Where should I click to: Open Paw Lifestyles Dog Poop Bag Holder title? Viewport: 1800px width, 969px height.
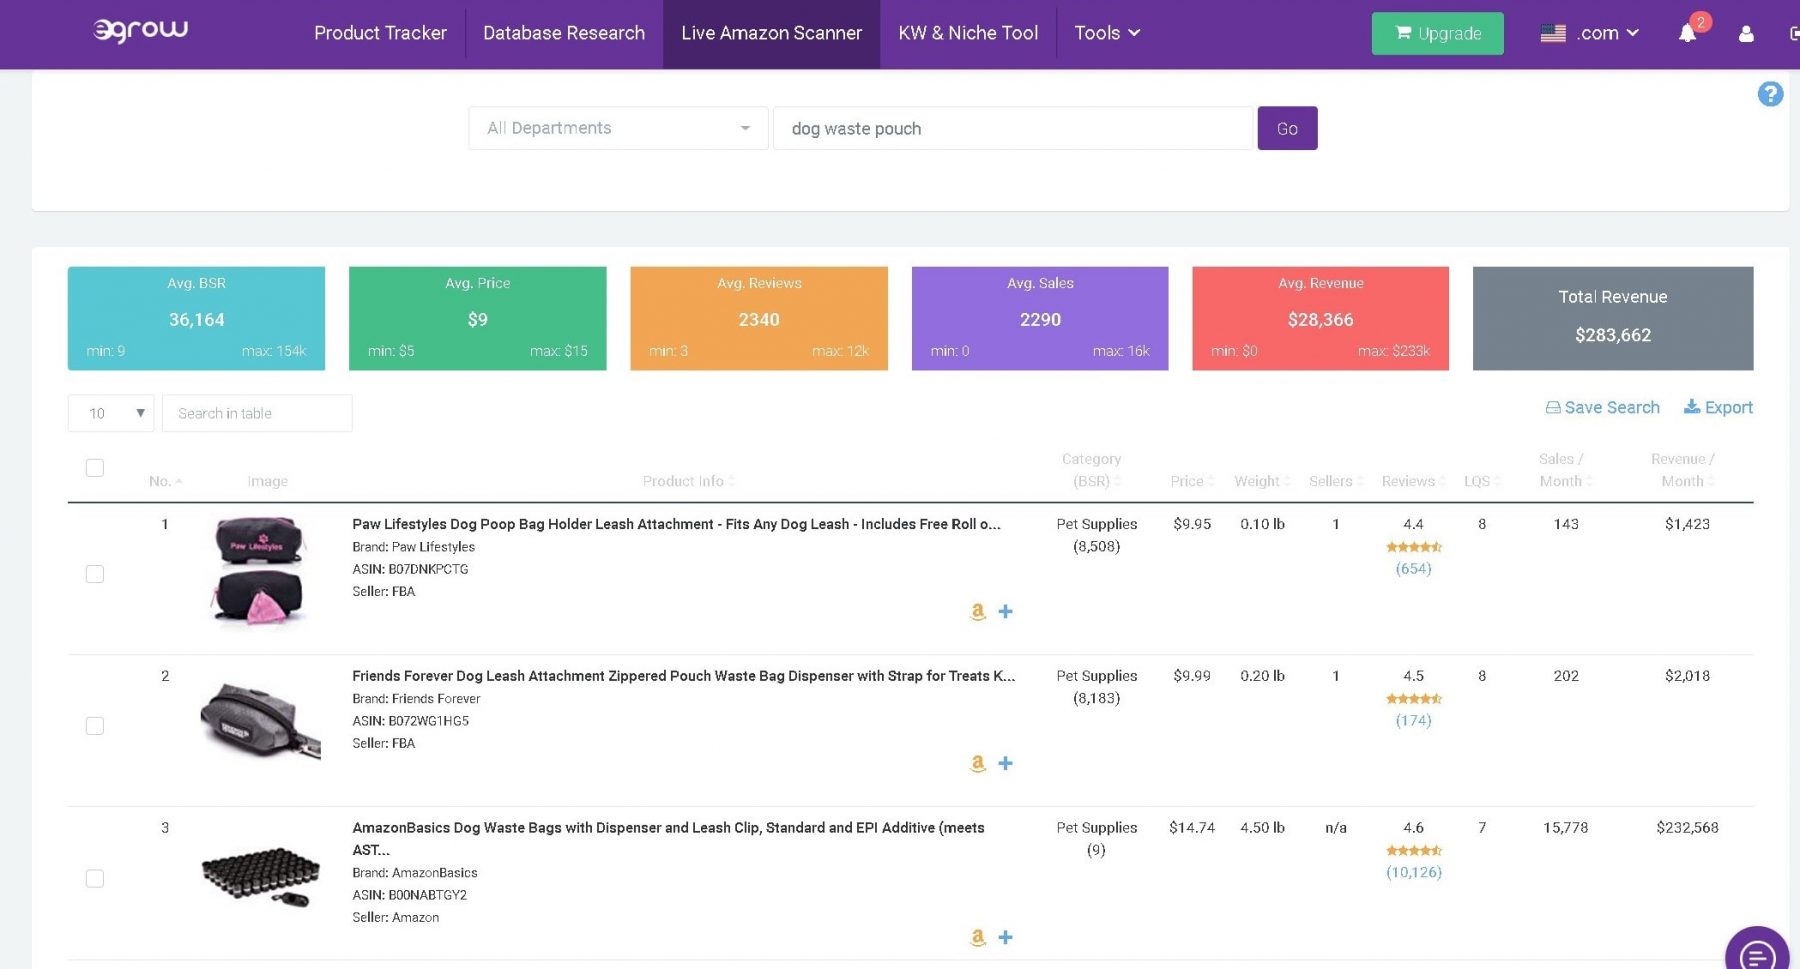[676, 524]
